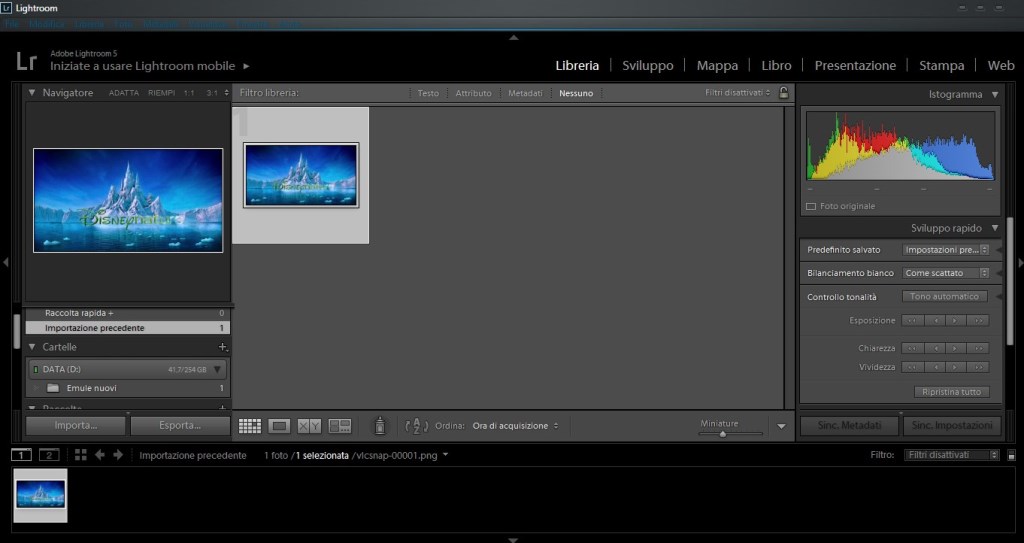Viewport: 1024px width, 543px height.
Task: Select the filmstrip thumbnail vlcsnap-00001
Action: click(x=40, y=495)
